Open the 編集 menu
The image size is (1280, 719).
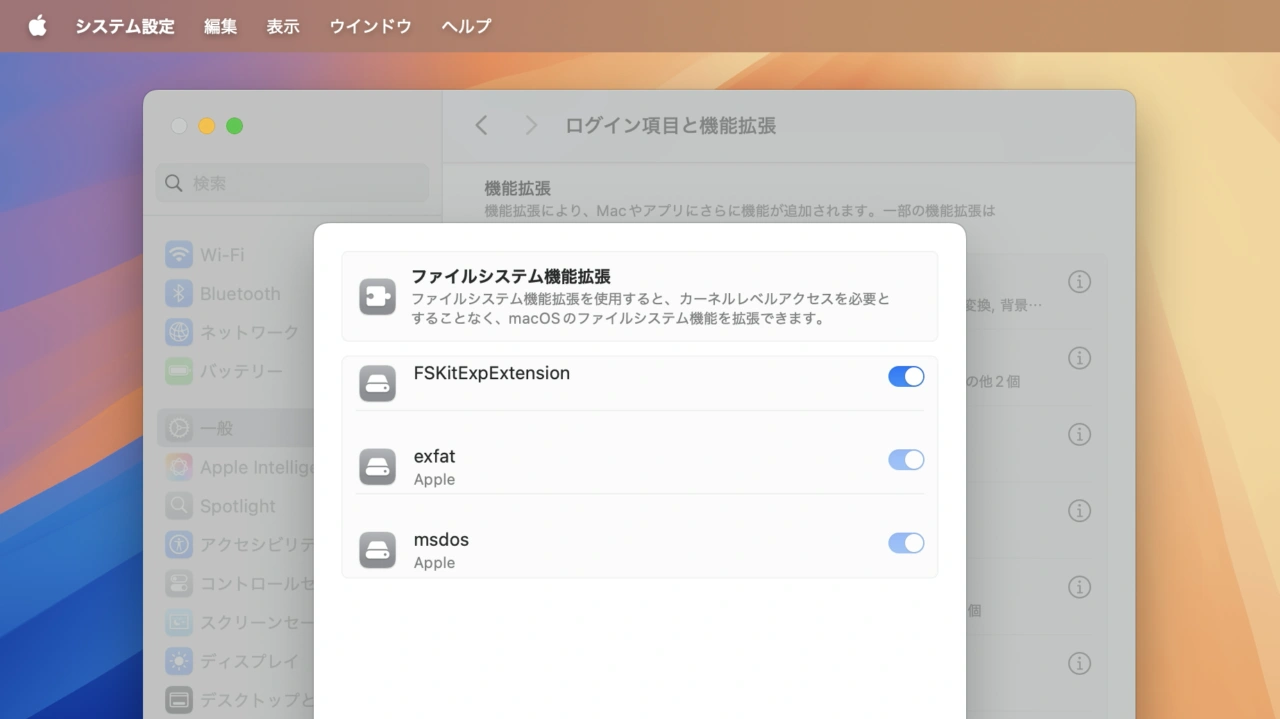(220, 26)
